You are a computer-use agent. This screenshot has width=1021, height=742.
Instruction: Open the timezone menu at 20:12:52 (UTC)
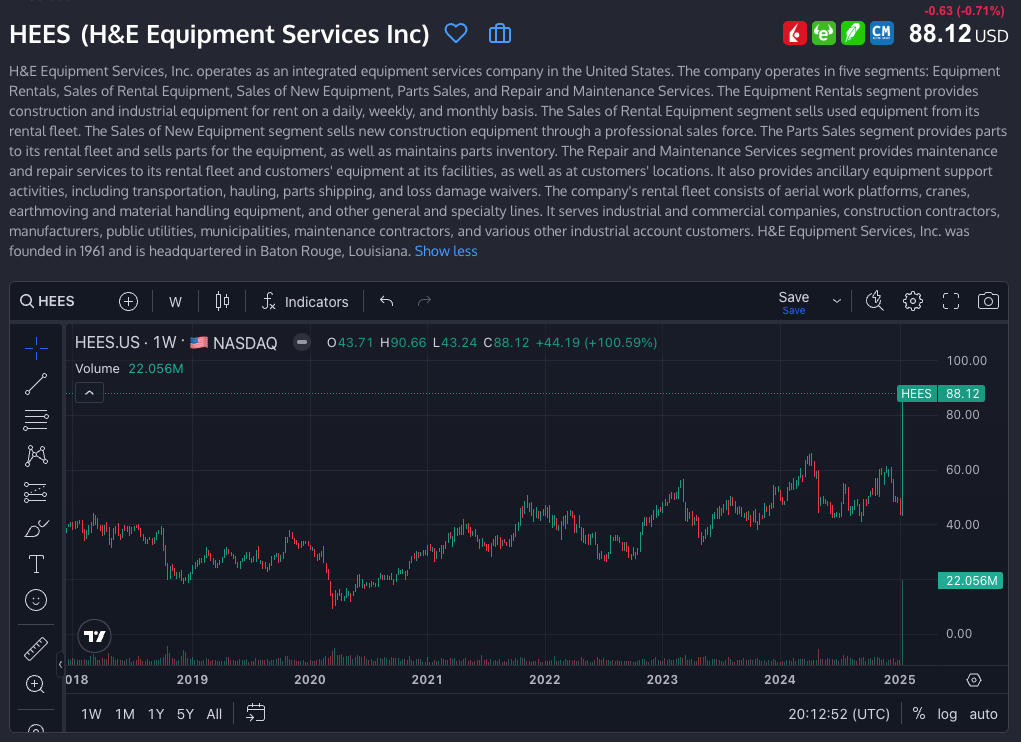[x=839, y=714]
